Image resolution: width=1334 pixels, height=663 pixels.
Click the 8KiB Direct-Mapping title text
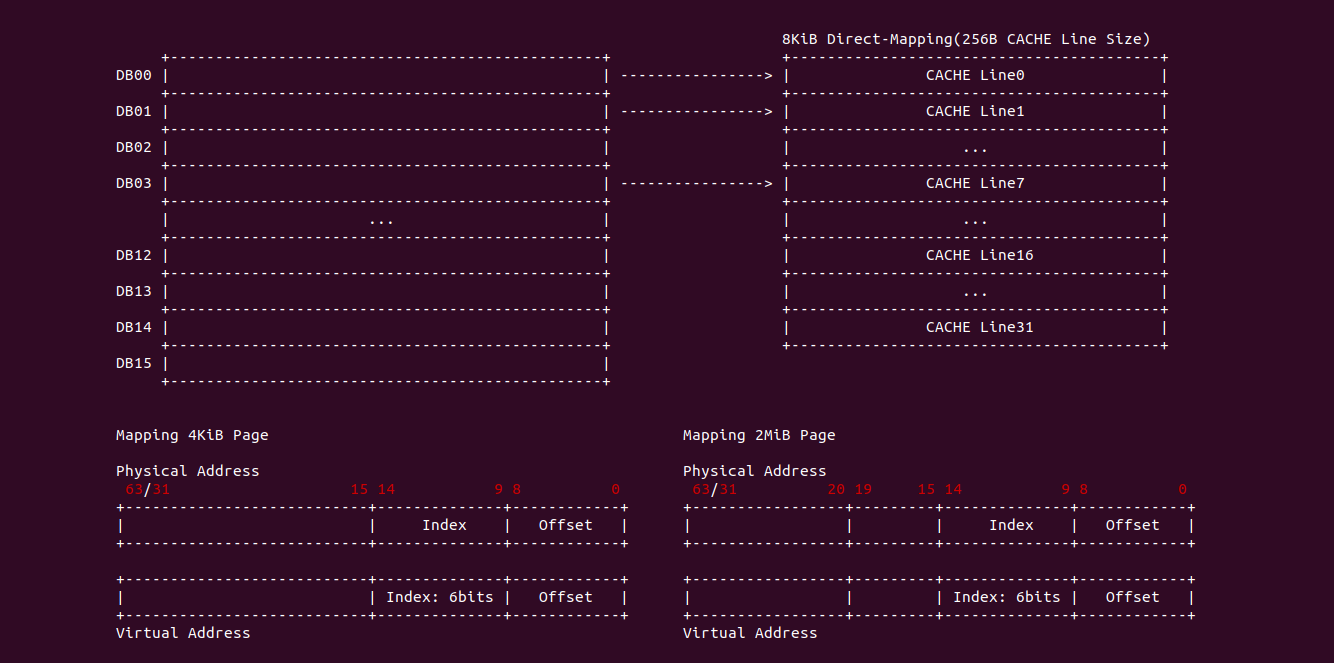pyautogui.click(x=965, y=39)
